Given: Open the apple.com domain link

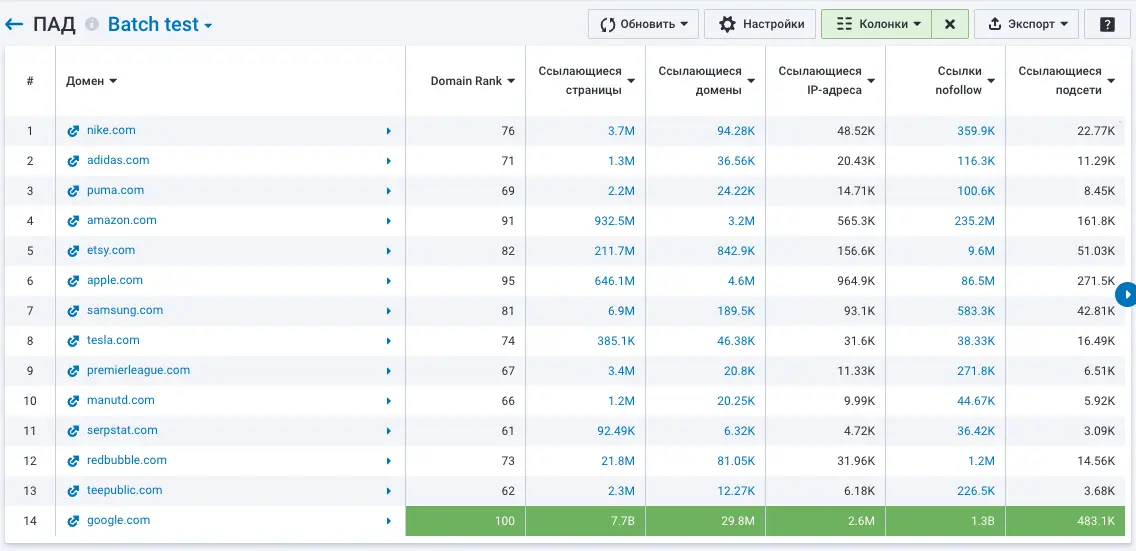Looking at the screenshot, I should point(114,281).
